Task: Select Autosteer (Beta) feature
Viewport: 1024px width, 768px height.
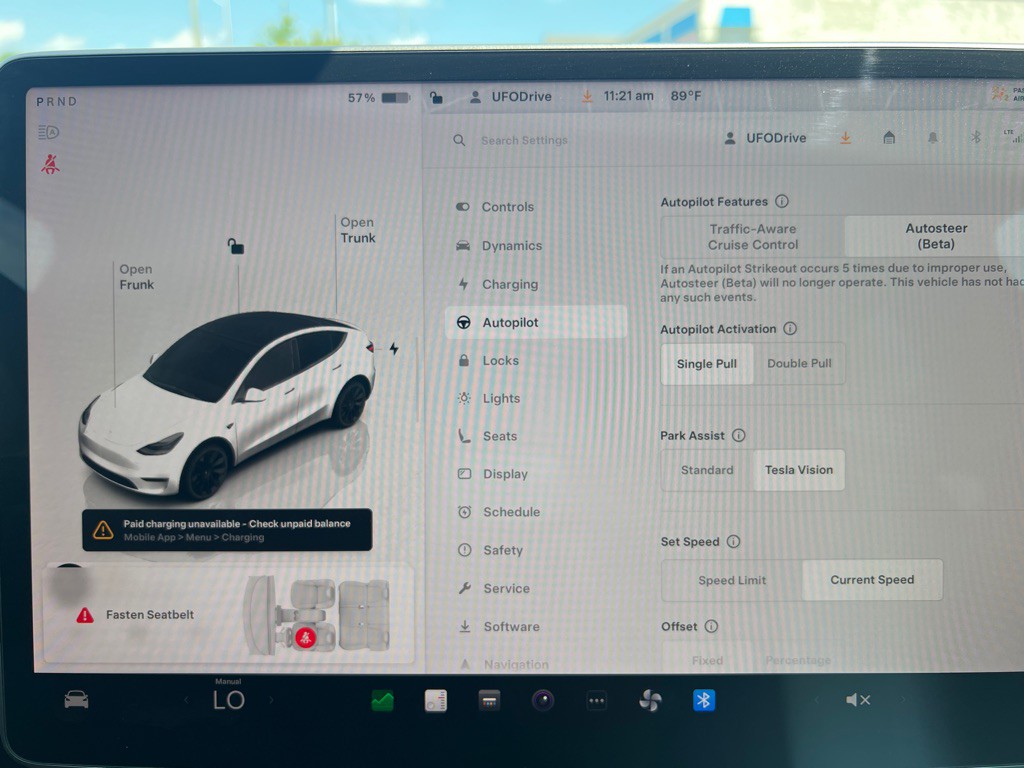Action: point(936,236)
